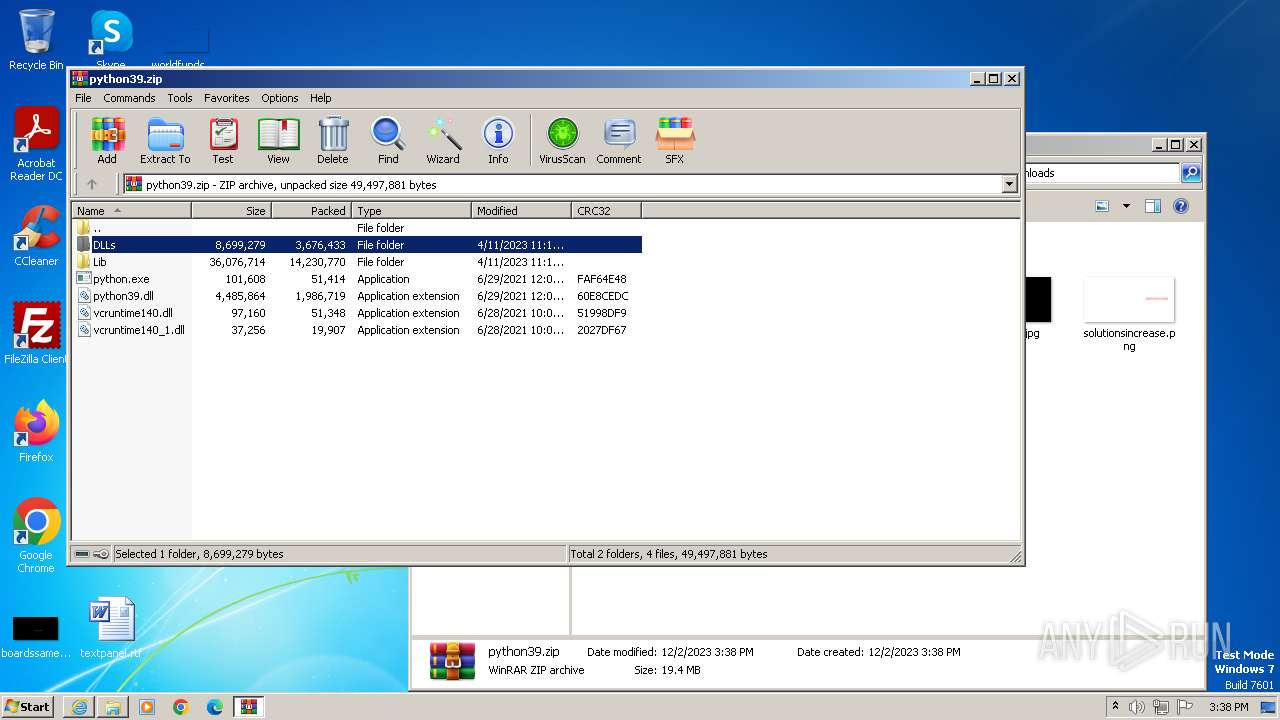
Task: Open the Tools menu
Action: (180, 98)
